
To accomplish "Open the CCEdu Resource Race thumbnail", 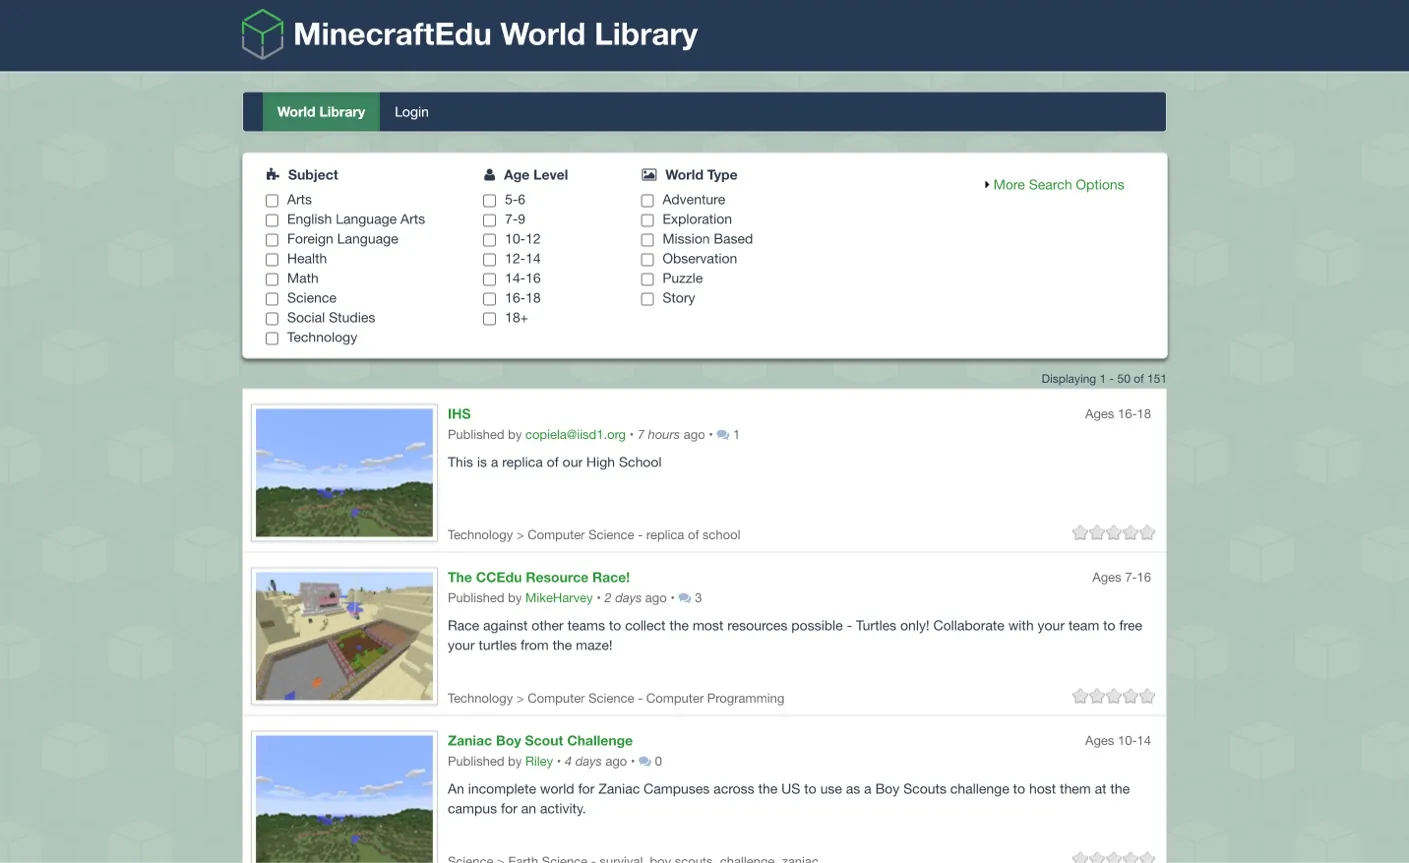I will (345, 636).
